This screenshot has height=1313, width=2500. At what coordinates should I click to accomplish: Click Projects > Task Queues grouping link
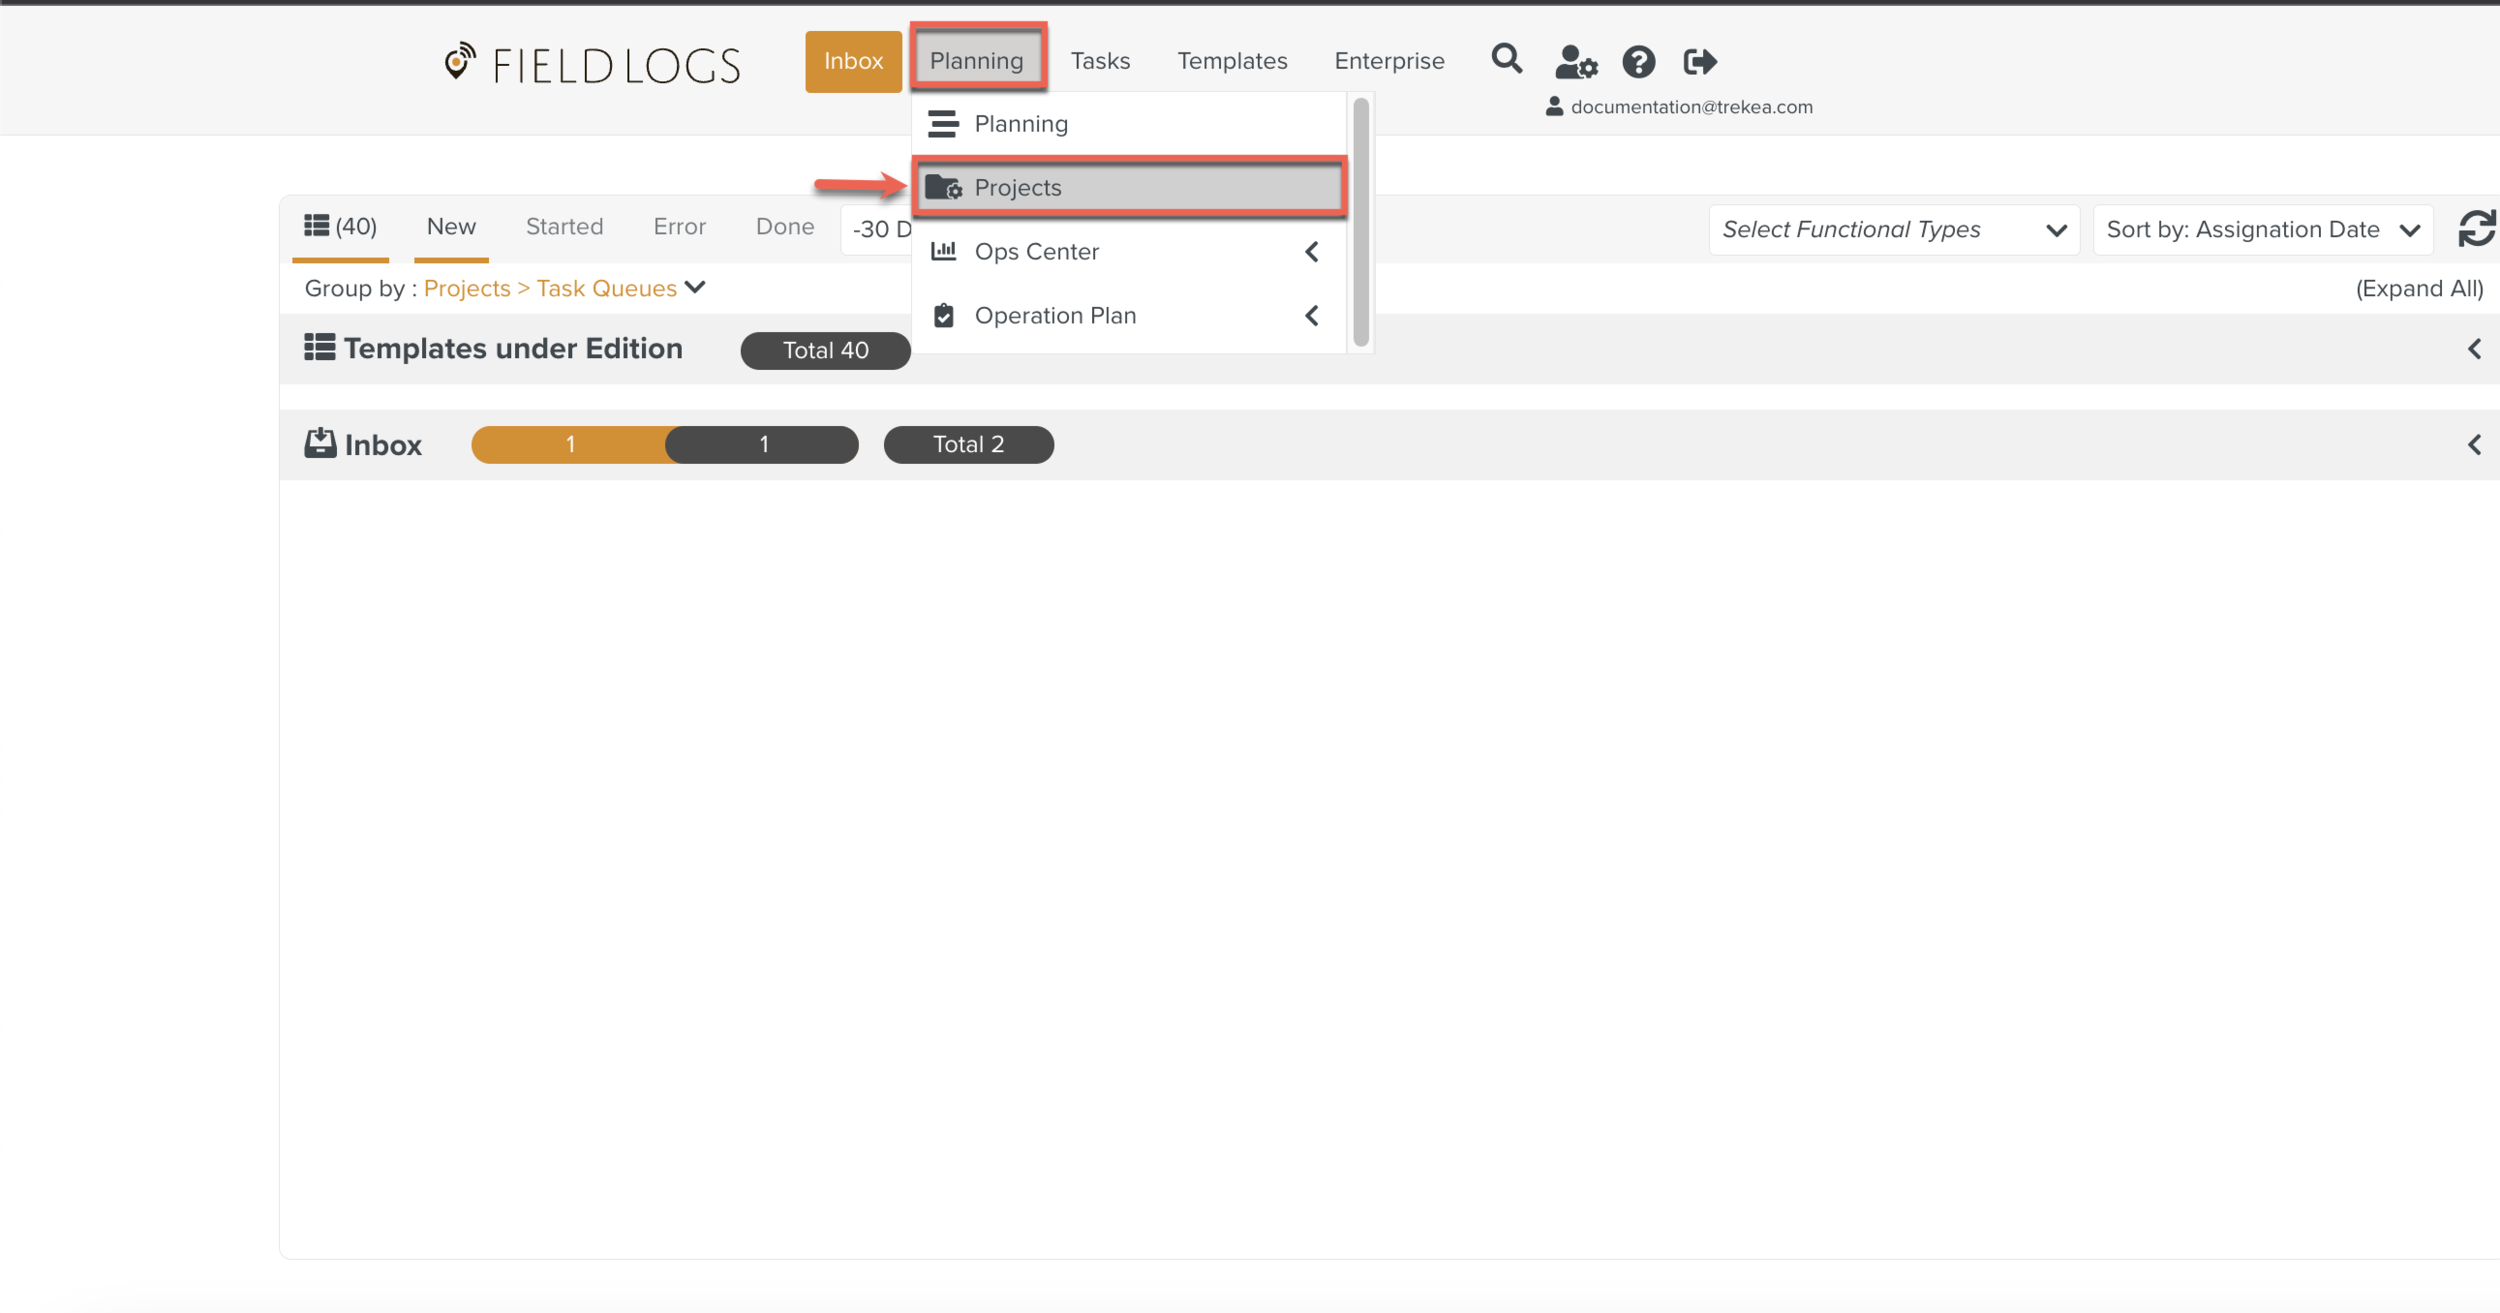(551, 289)
